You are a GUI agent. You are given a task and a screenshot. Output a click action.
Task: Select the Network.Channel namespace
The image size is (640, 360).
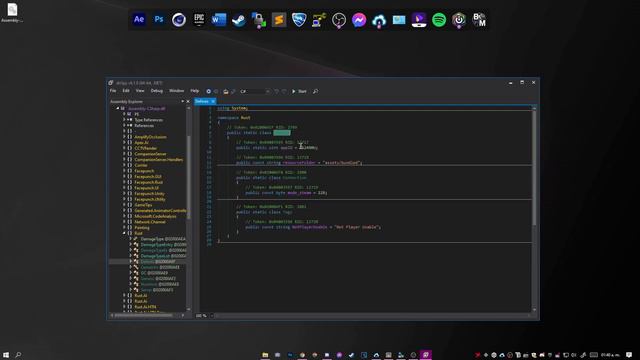pos(150,222)
